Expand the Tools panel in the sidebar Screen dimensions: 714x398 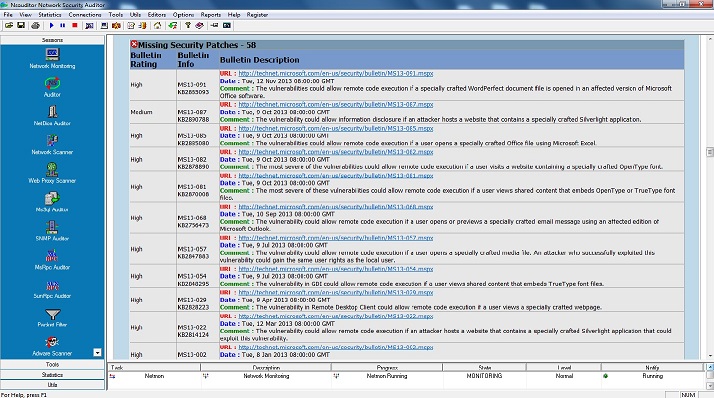[x=52, y=364]
